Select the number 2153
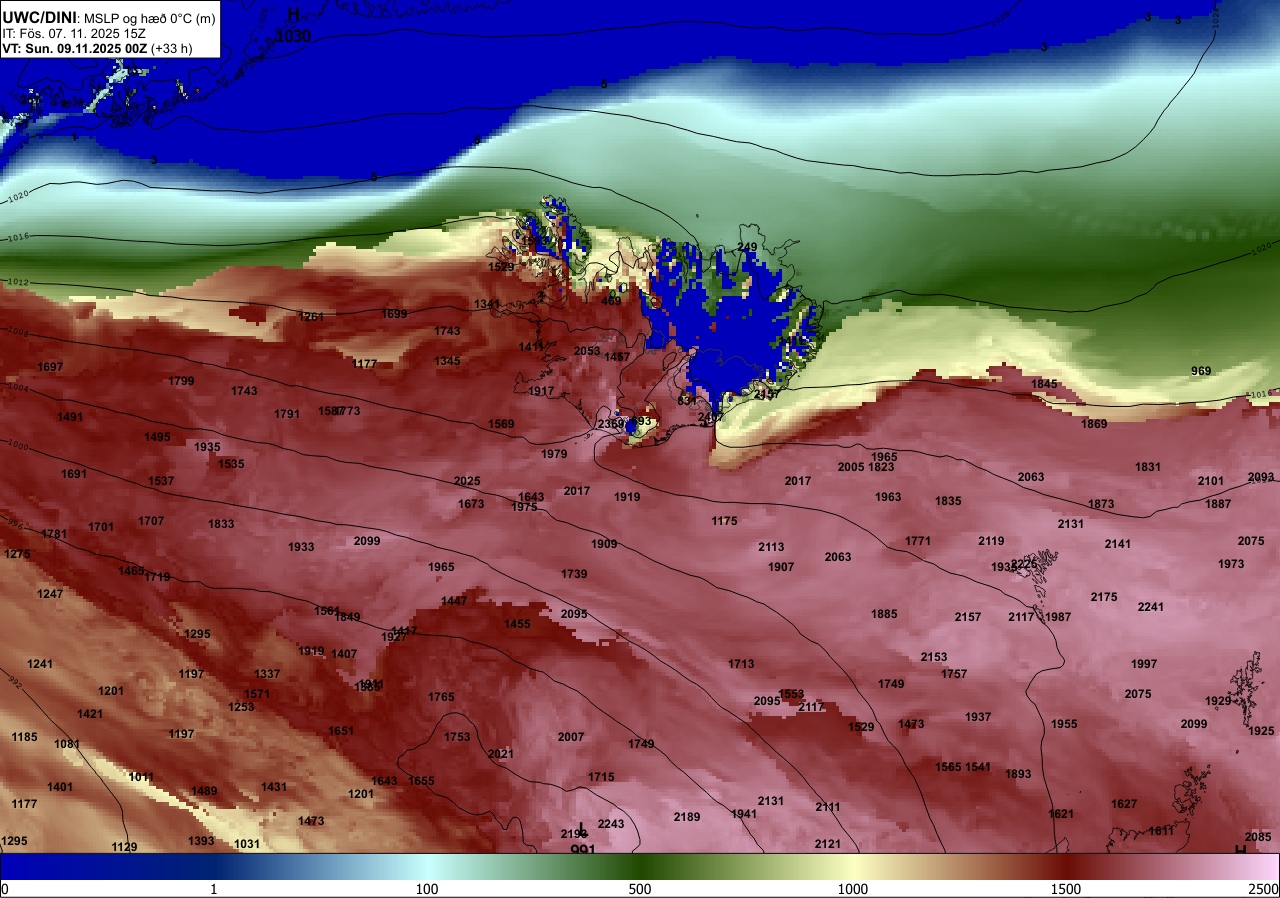Image resolution: width=1280 pixels, height=898 pixels. [x=934, y=657]
